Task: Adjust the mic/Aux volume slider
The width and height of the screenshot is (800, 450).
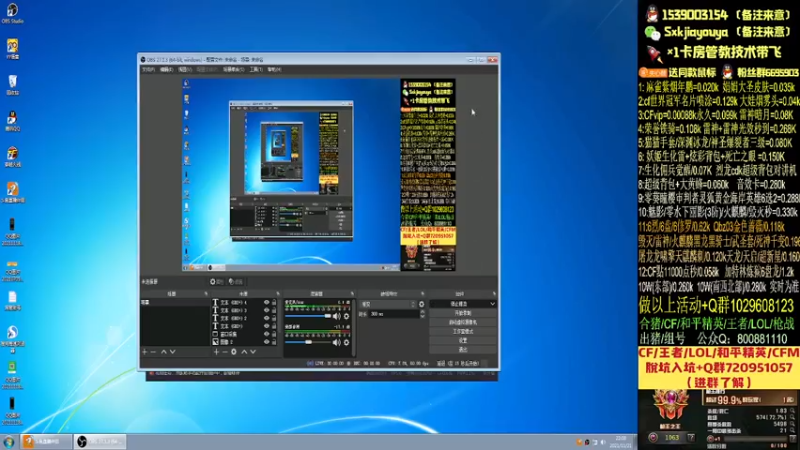Action: click(308, 316)
